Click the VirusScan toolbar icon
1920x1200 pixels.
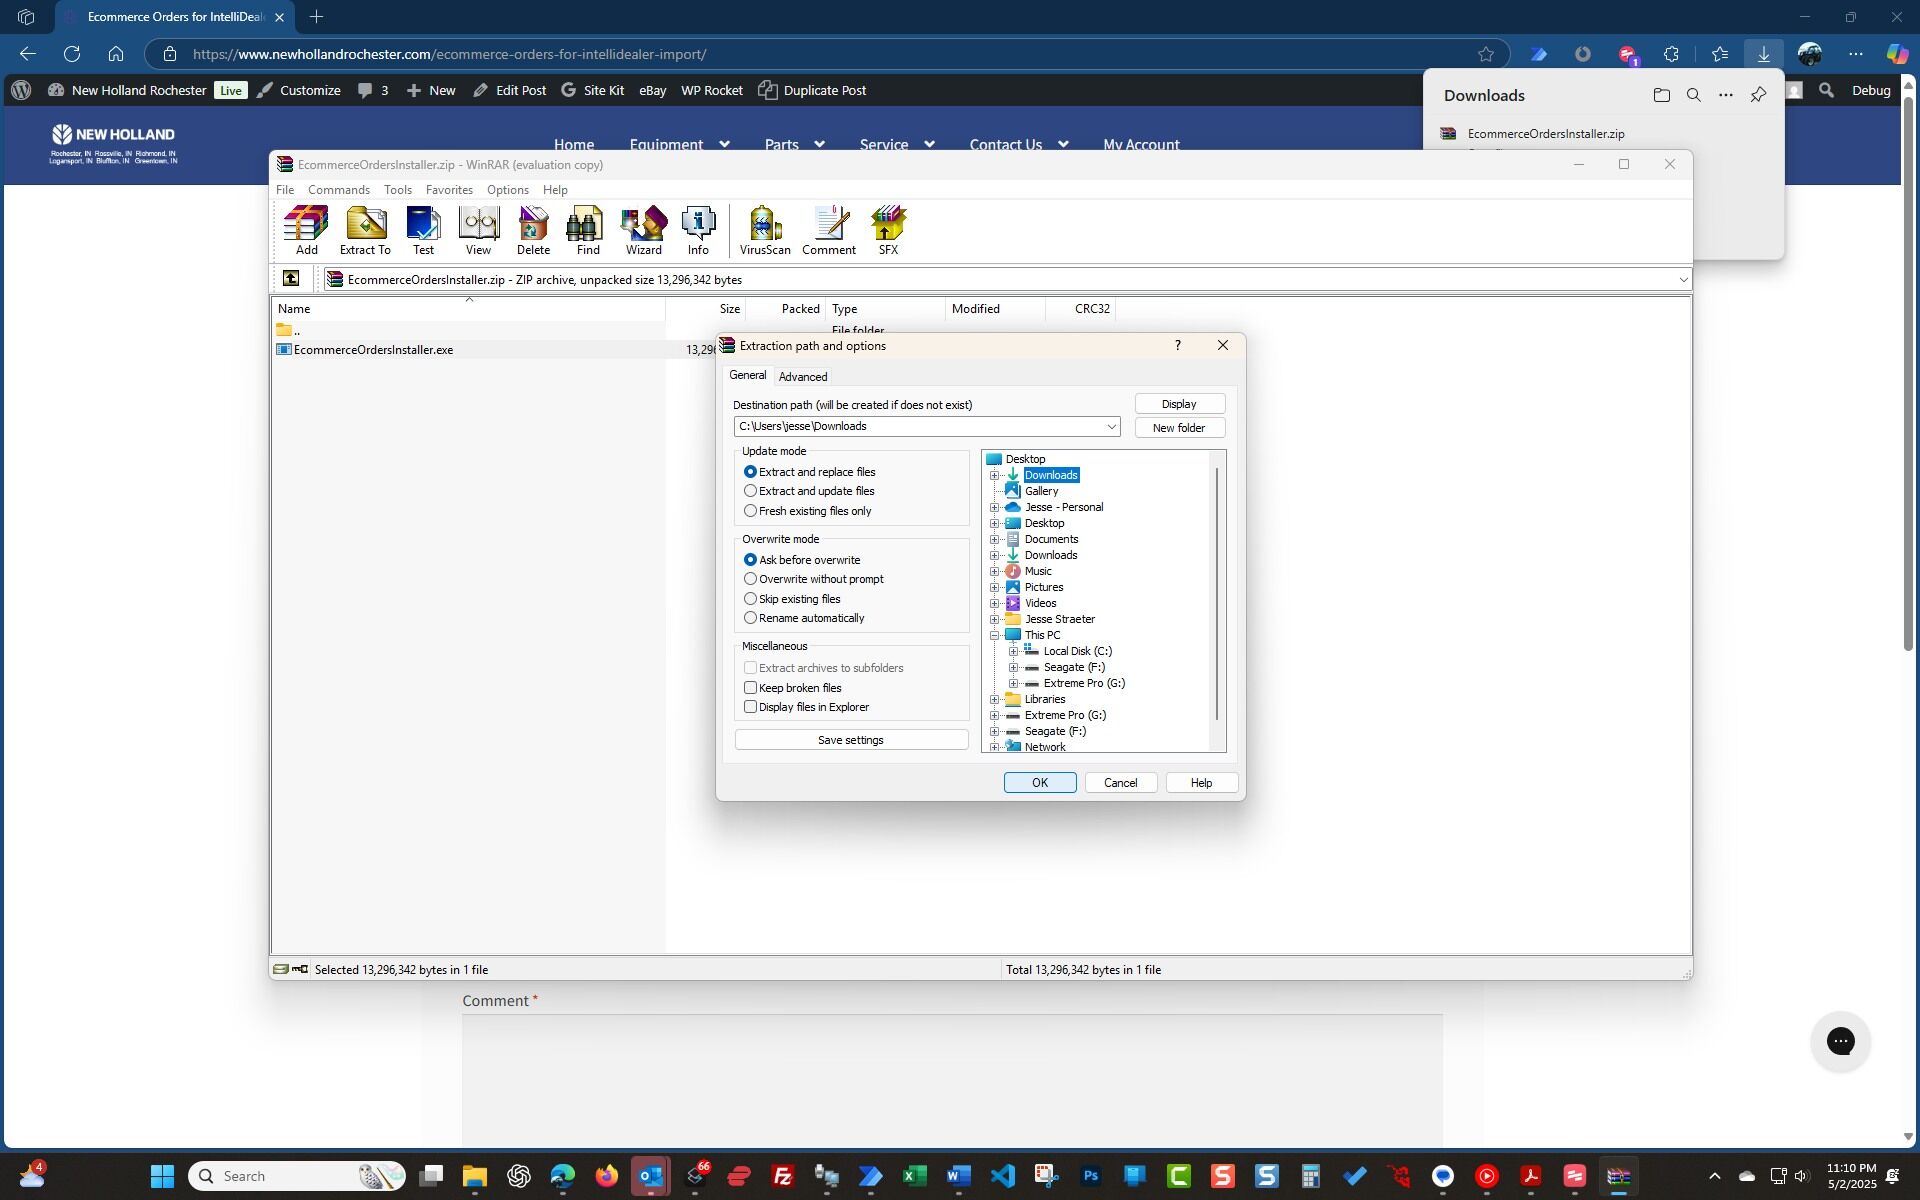click(x=765, y=231)
